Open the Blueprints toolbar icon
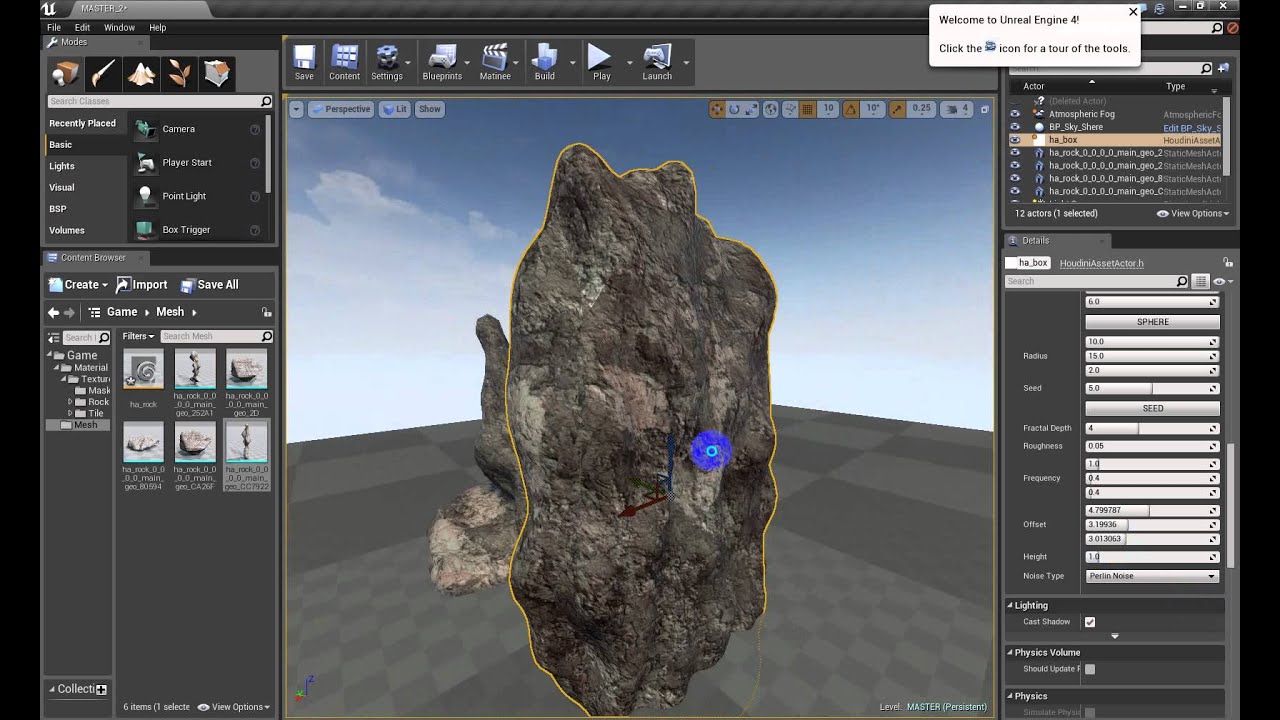This screenshot has height=720, width=1280. pos(442,62)
